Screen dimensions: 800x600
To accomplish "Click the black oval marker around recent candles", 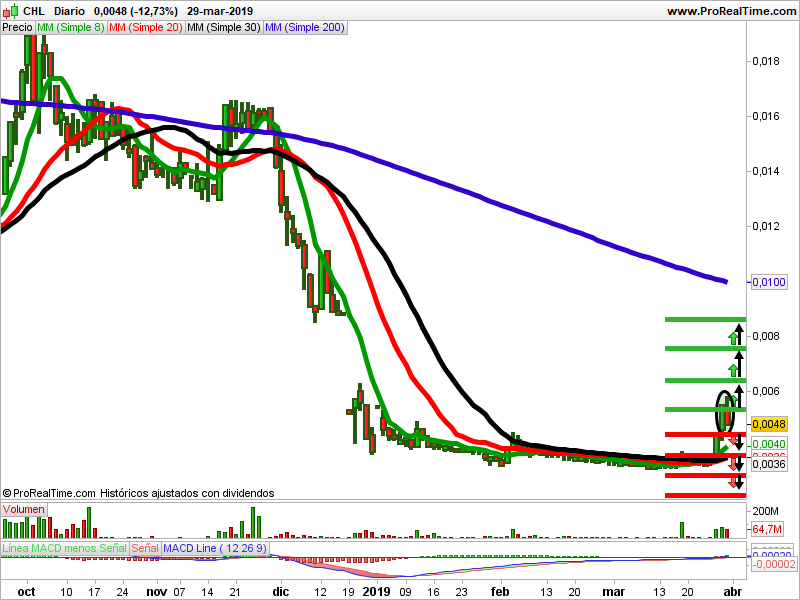I will point(726,411).
